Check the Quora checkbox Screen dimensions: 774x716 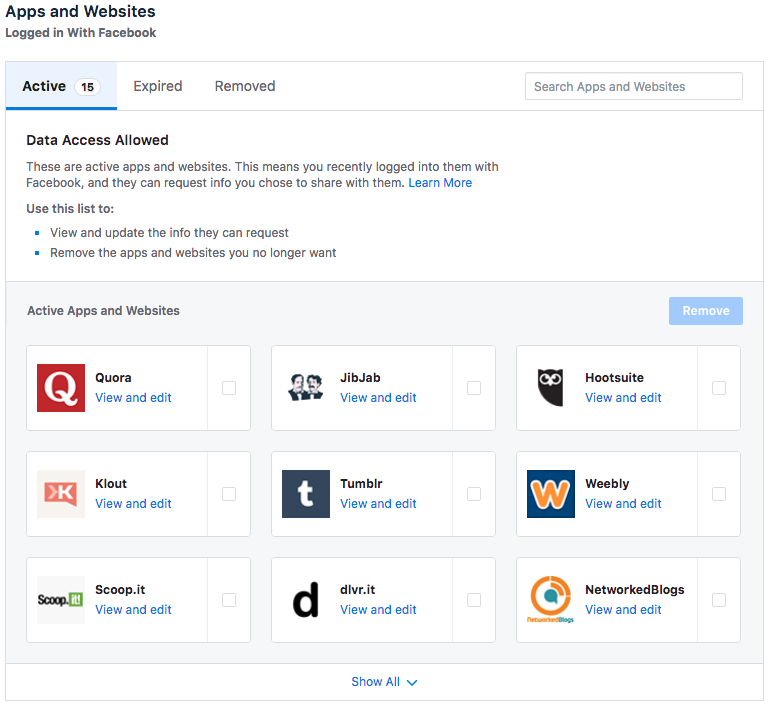pos(229,388)
